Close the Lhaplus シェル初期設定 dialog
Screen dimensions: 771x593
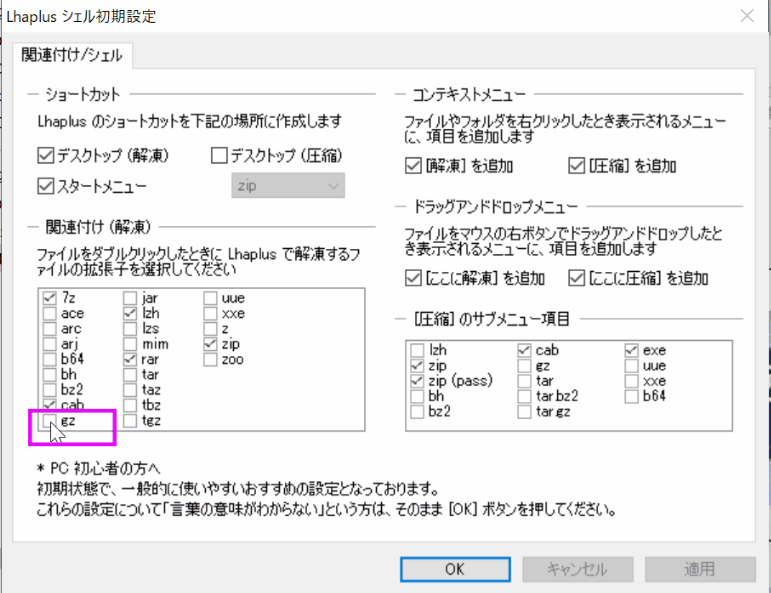tap(747, 16)
